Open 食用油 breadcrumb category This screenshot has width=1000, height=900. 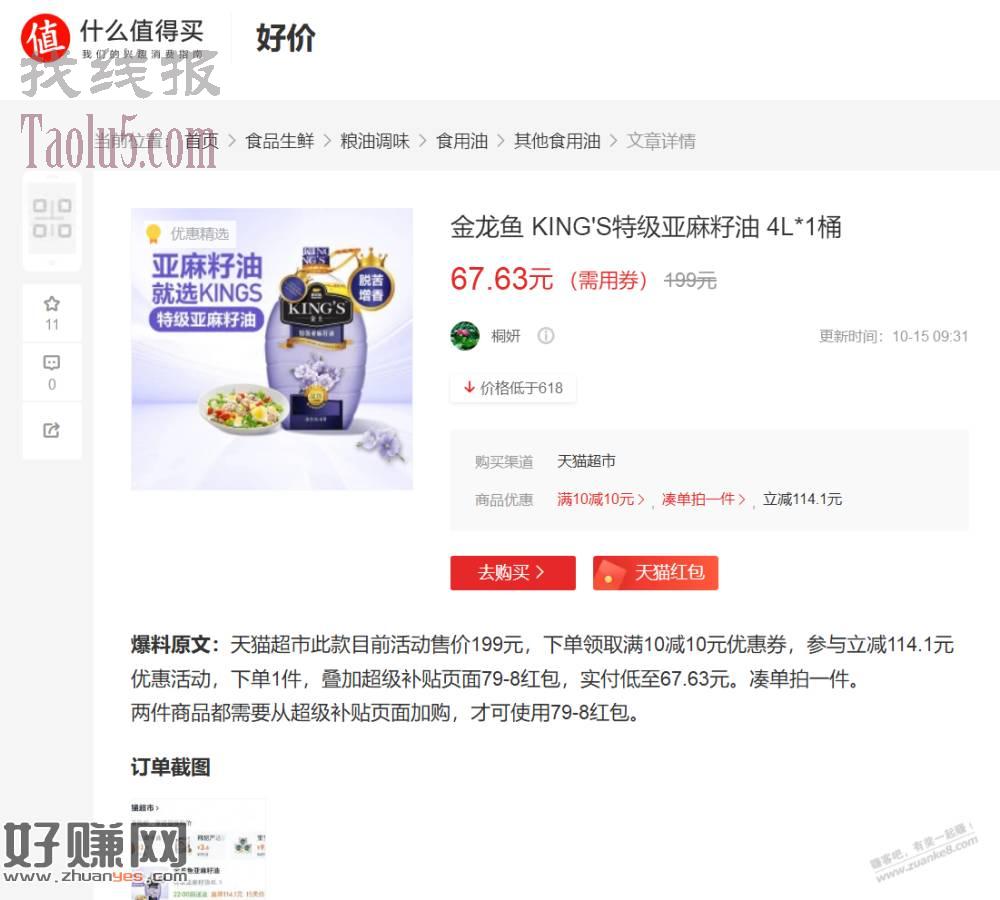point(462,140)
